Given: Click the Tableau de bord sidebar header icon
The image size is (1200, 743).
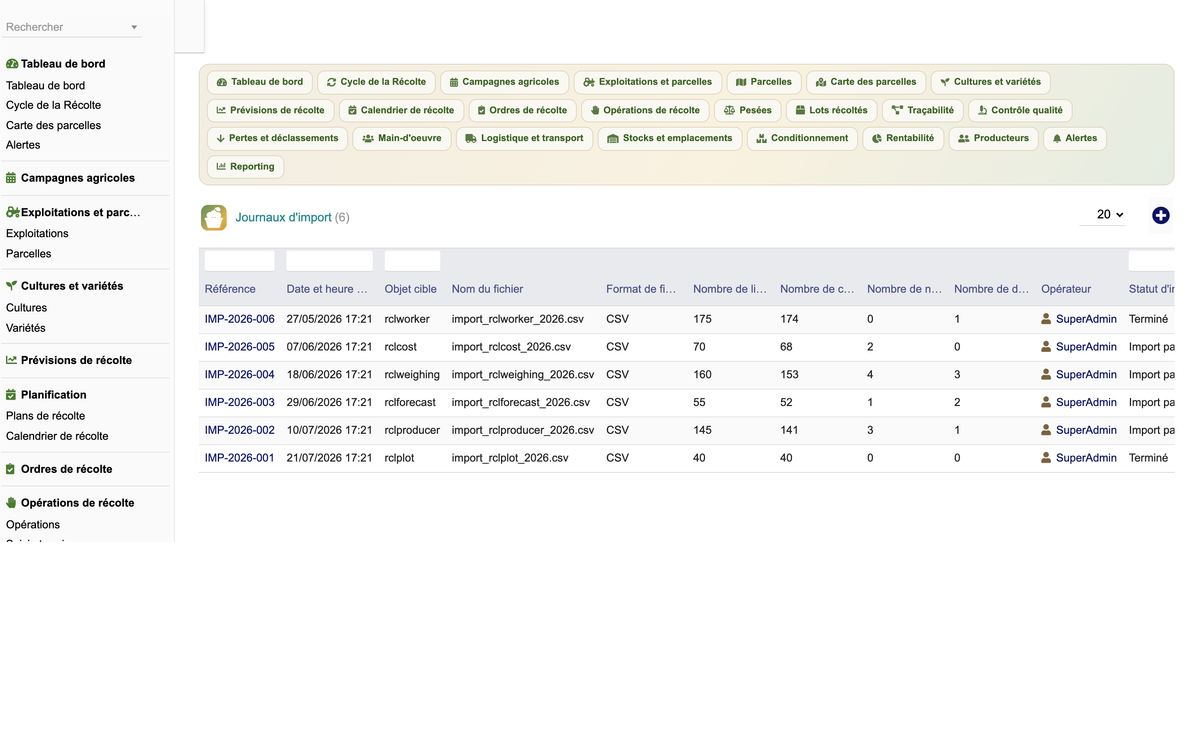Looking at the screenshot, I should (12, 64).
